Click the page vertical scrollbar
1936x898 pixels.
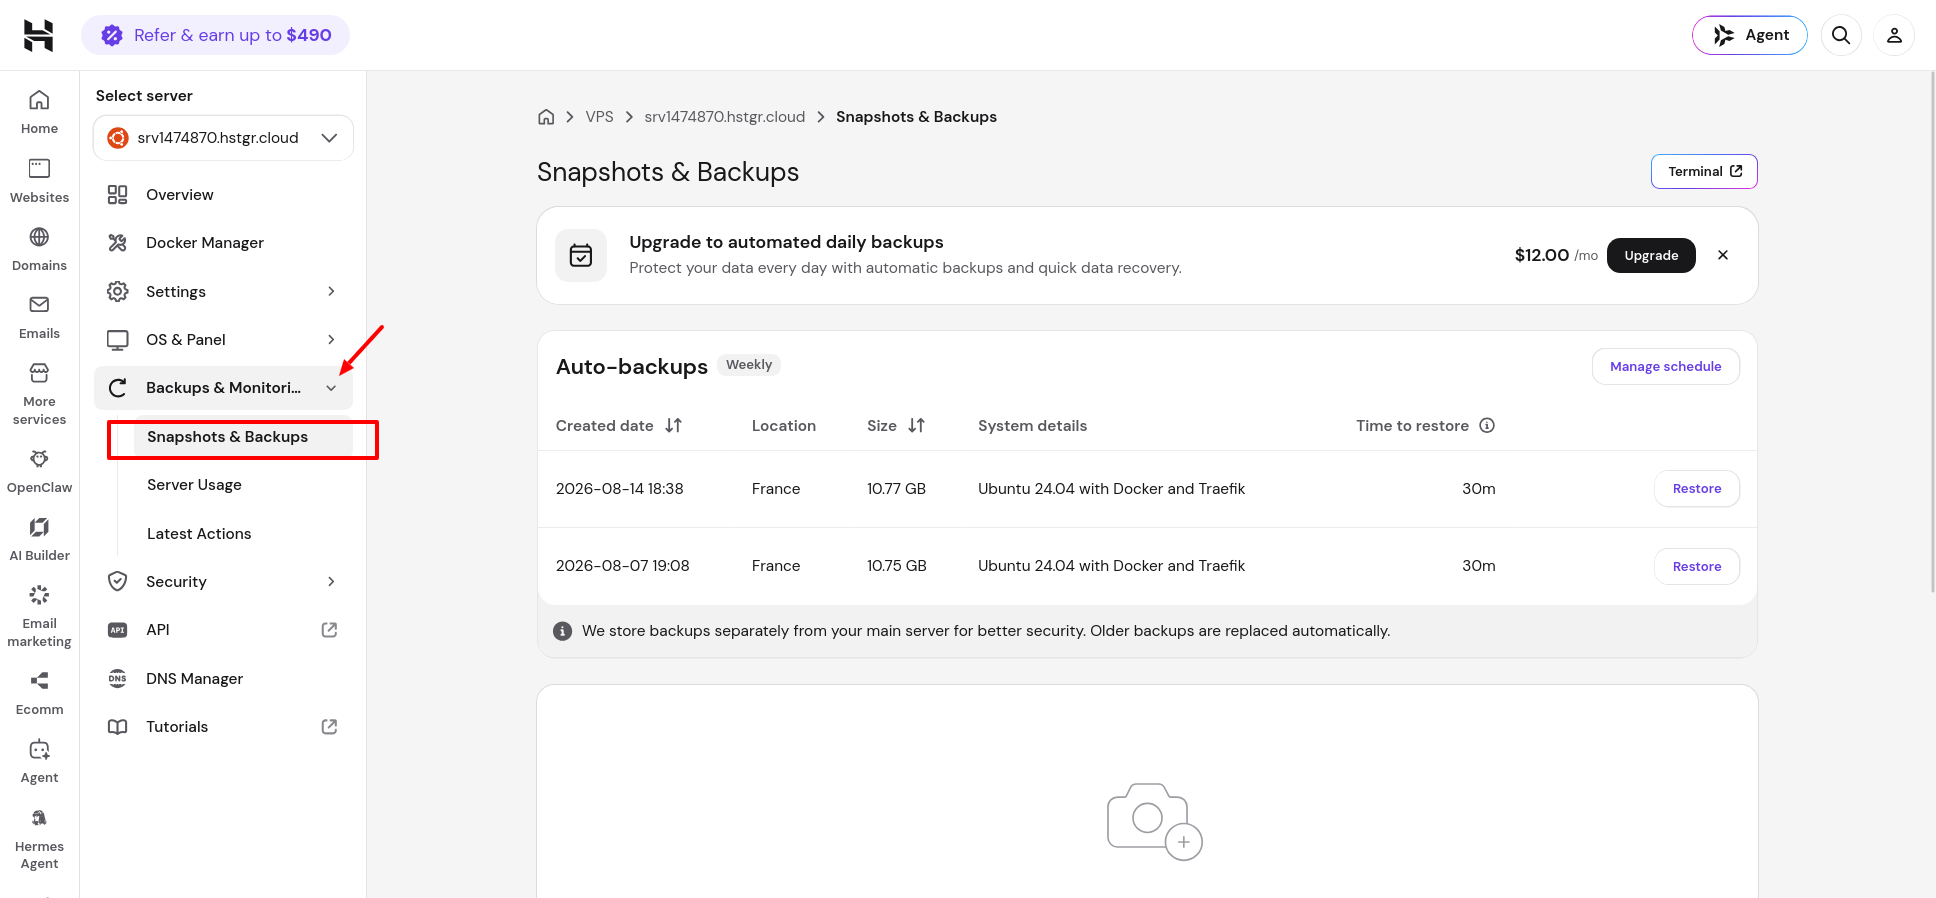(x=1931, y=330)
